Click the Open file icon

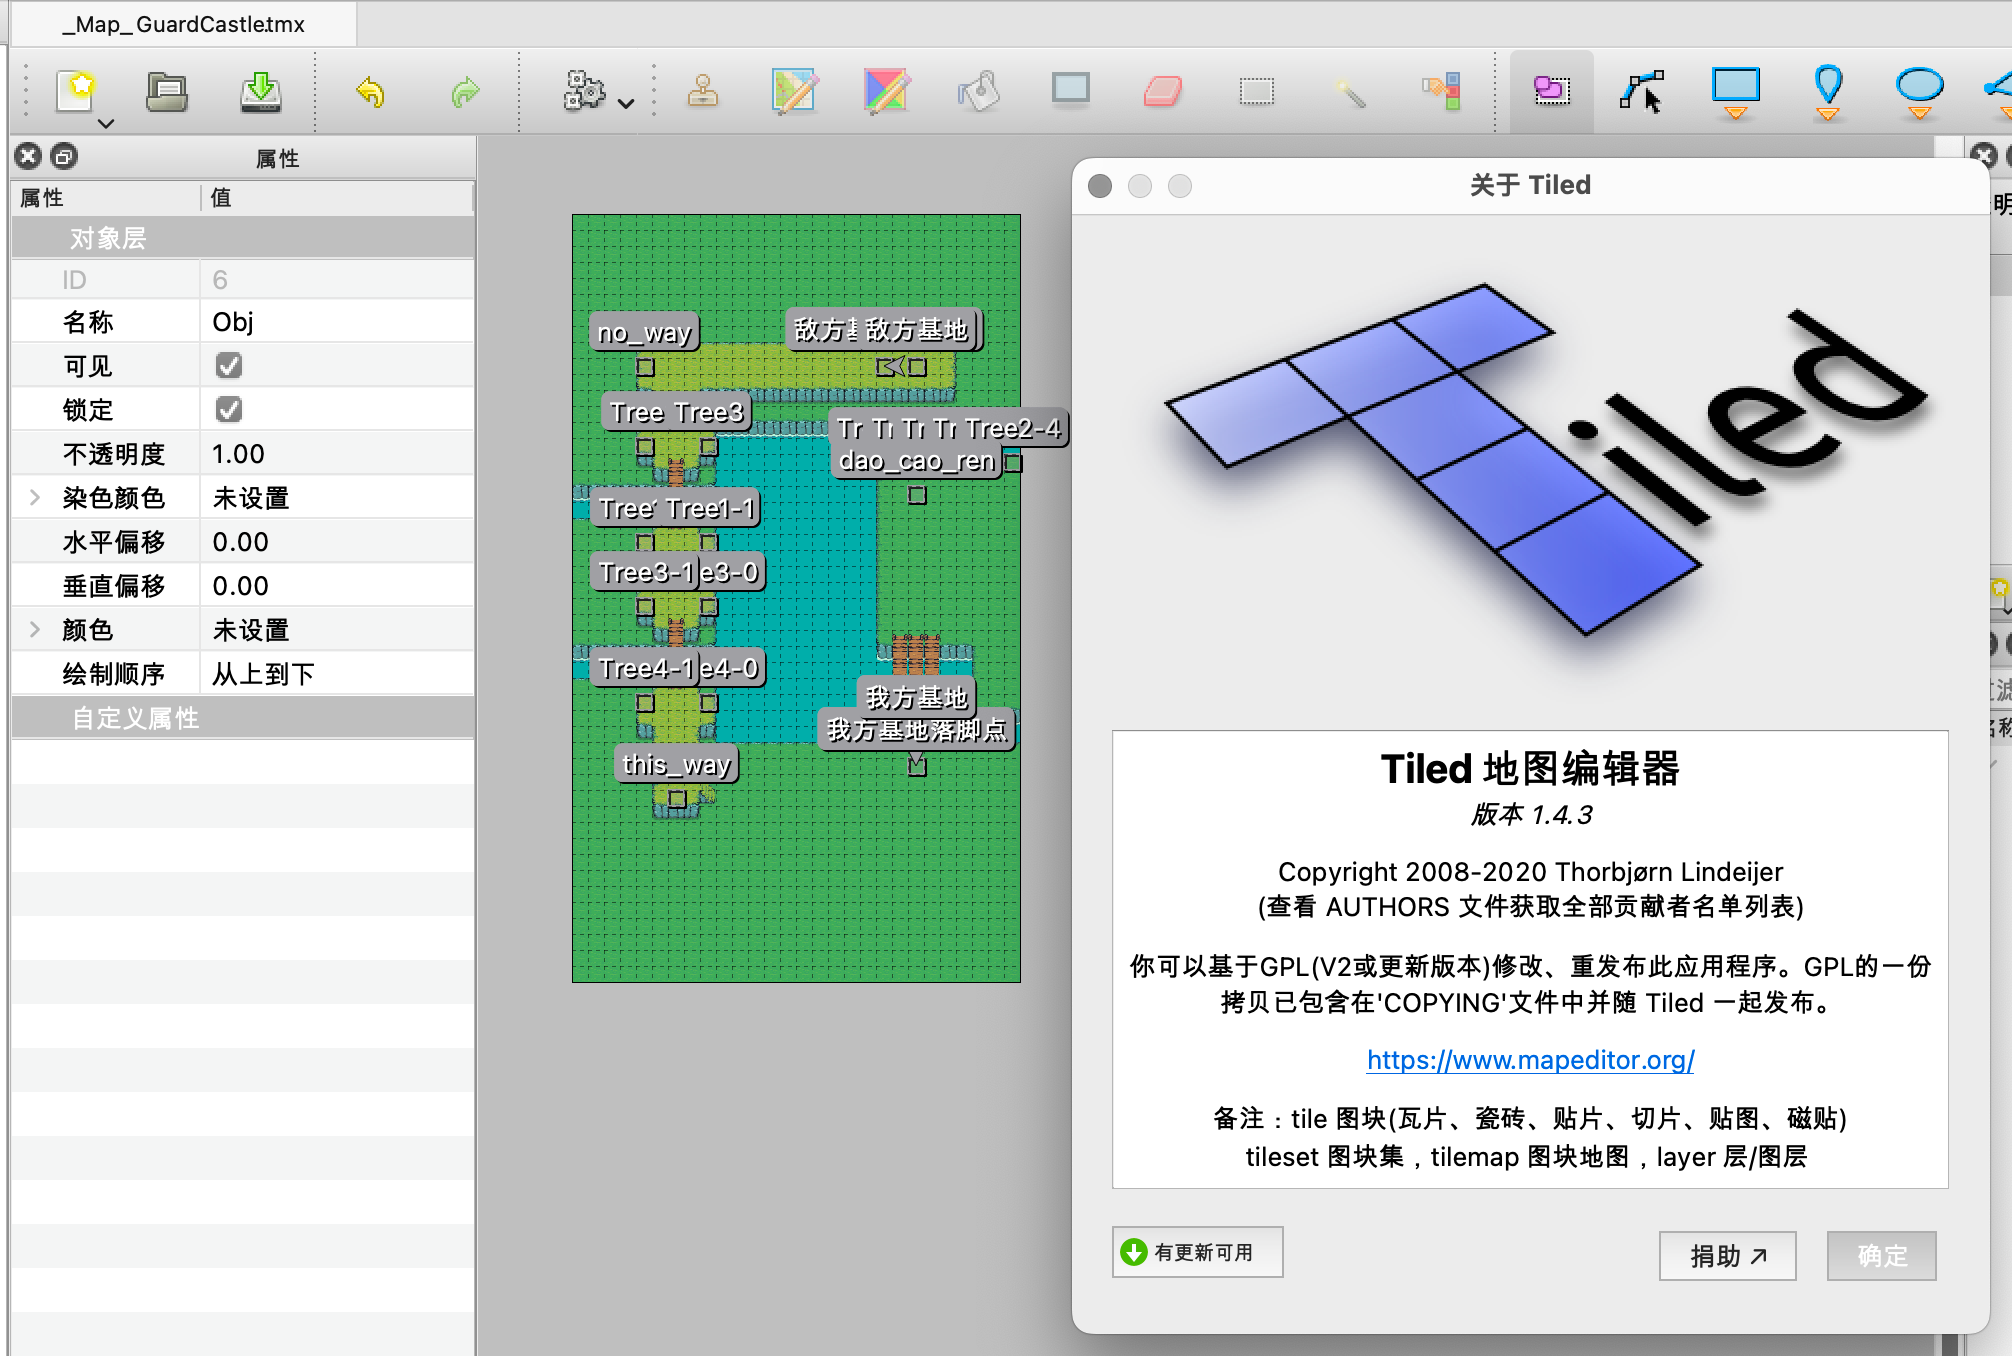click(x=166, y=92)
